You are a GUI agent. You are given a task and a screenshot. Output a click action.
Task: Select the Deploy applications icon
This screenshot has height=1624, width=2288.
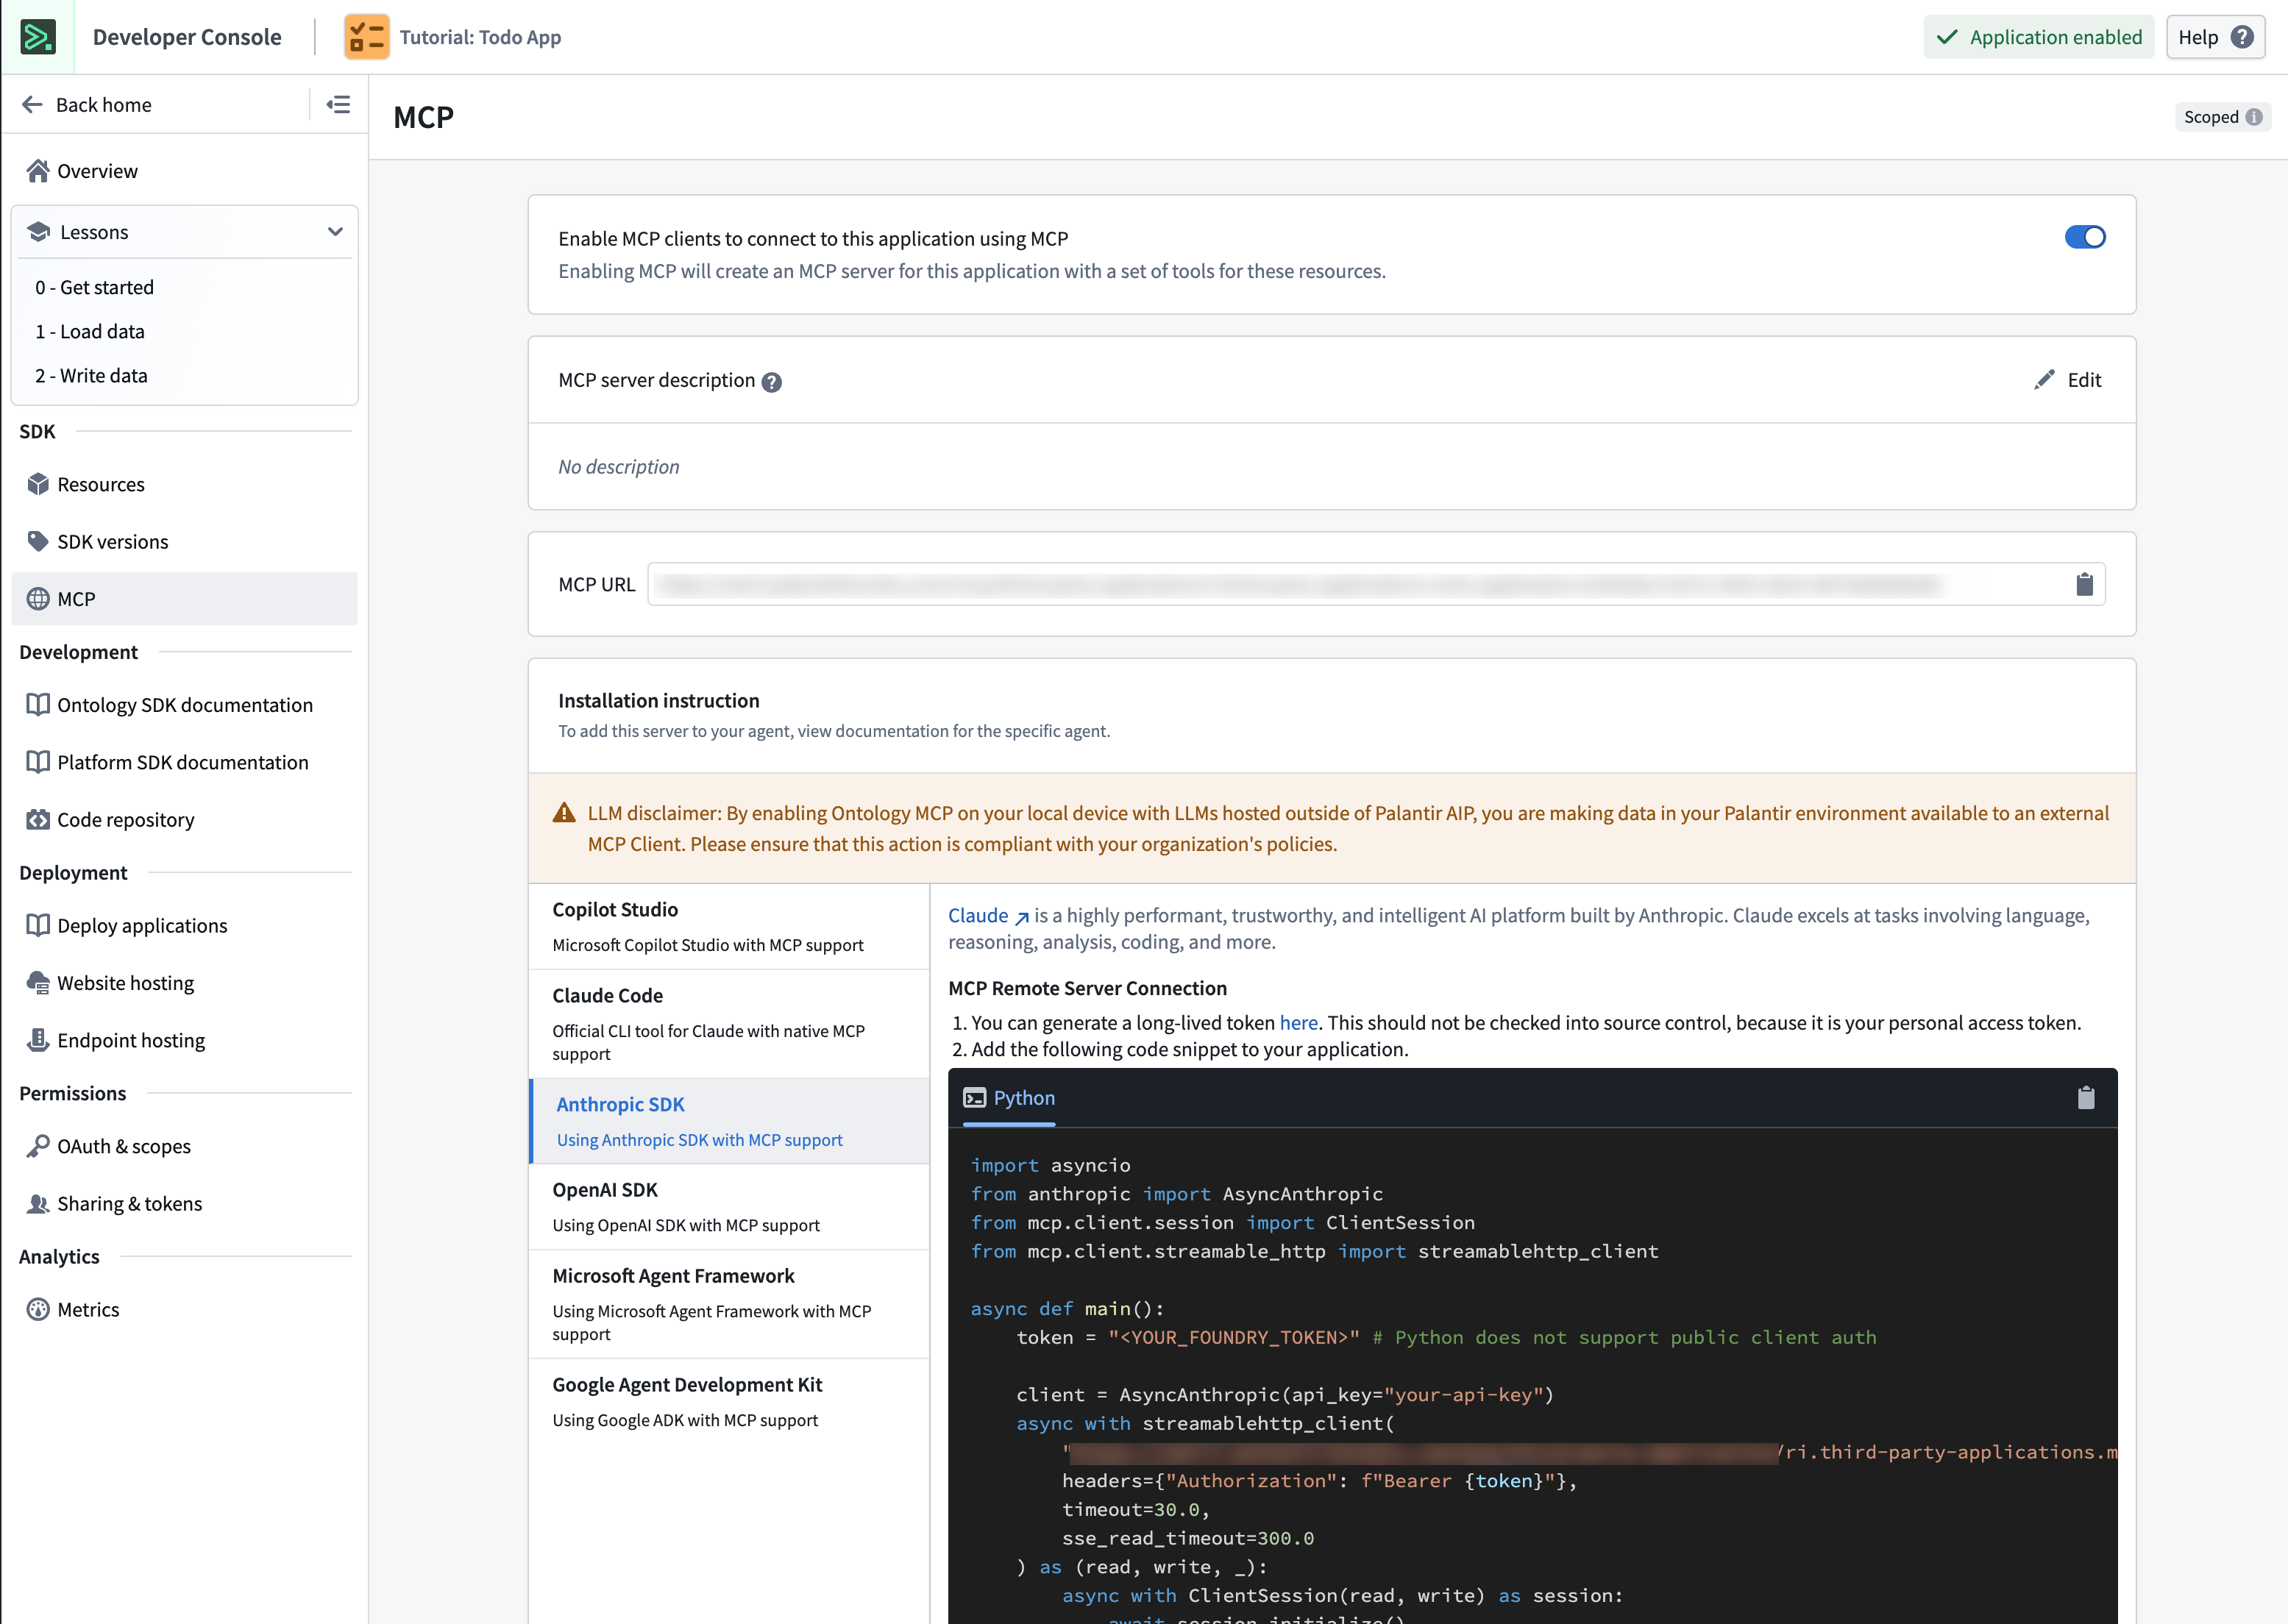click(38, 925)
